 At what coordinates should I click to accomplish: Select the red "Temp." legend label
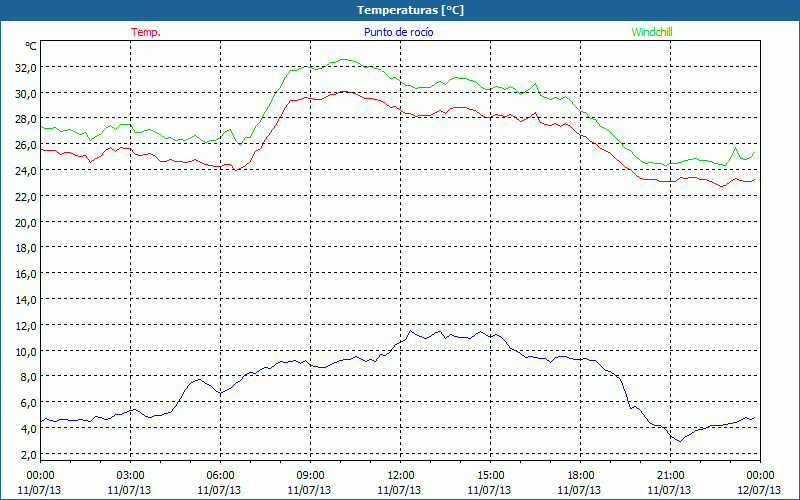[x=146, y=32]
